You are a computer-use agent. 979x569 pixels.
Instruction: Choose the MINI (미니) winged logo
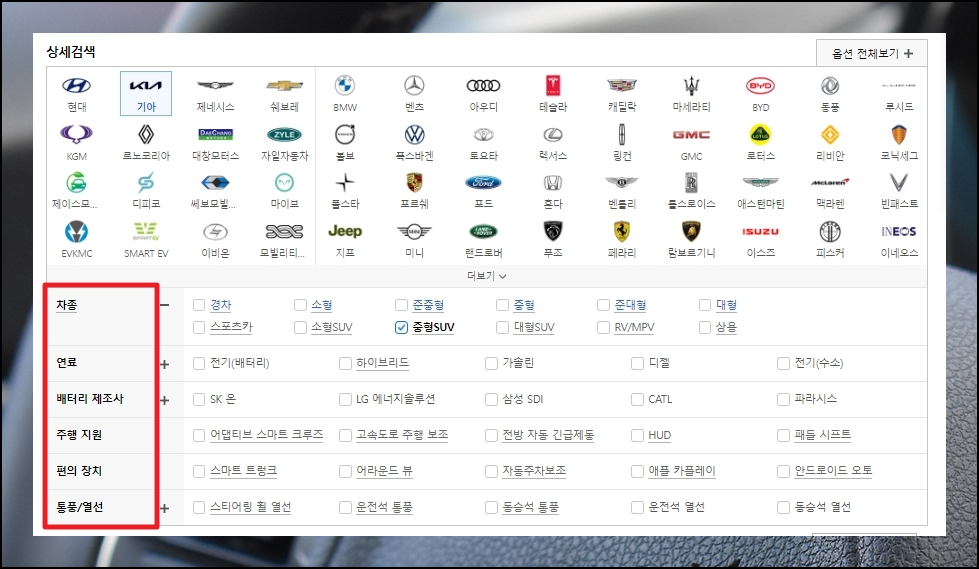click(x=414, y=232)
